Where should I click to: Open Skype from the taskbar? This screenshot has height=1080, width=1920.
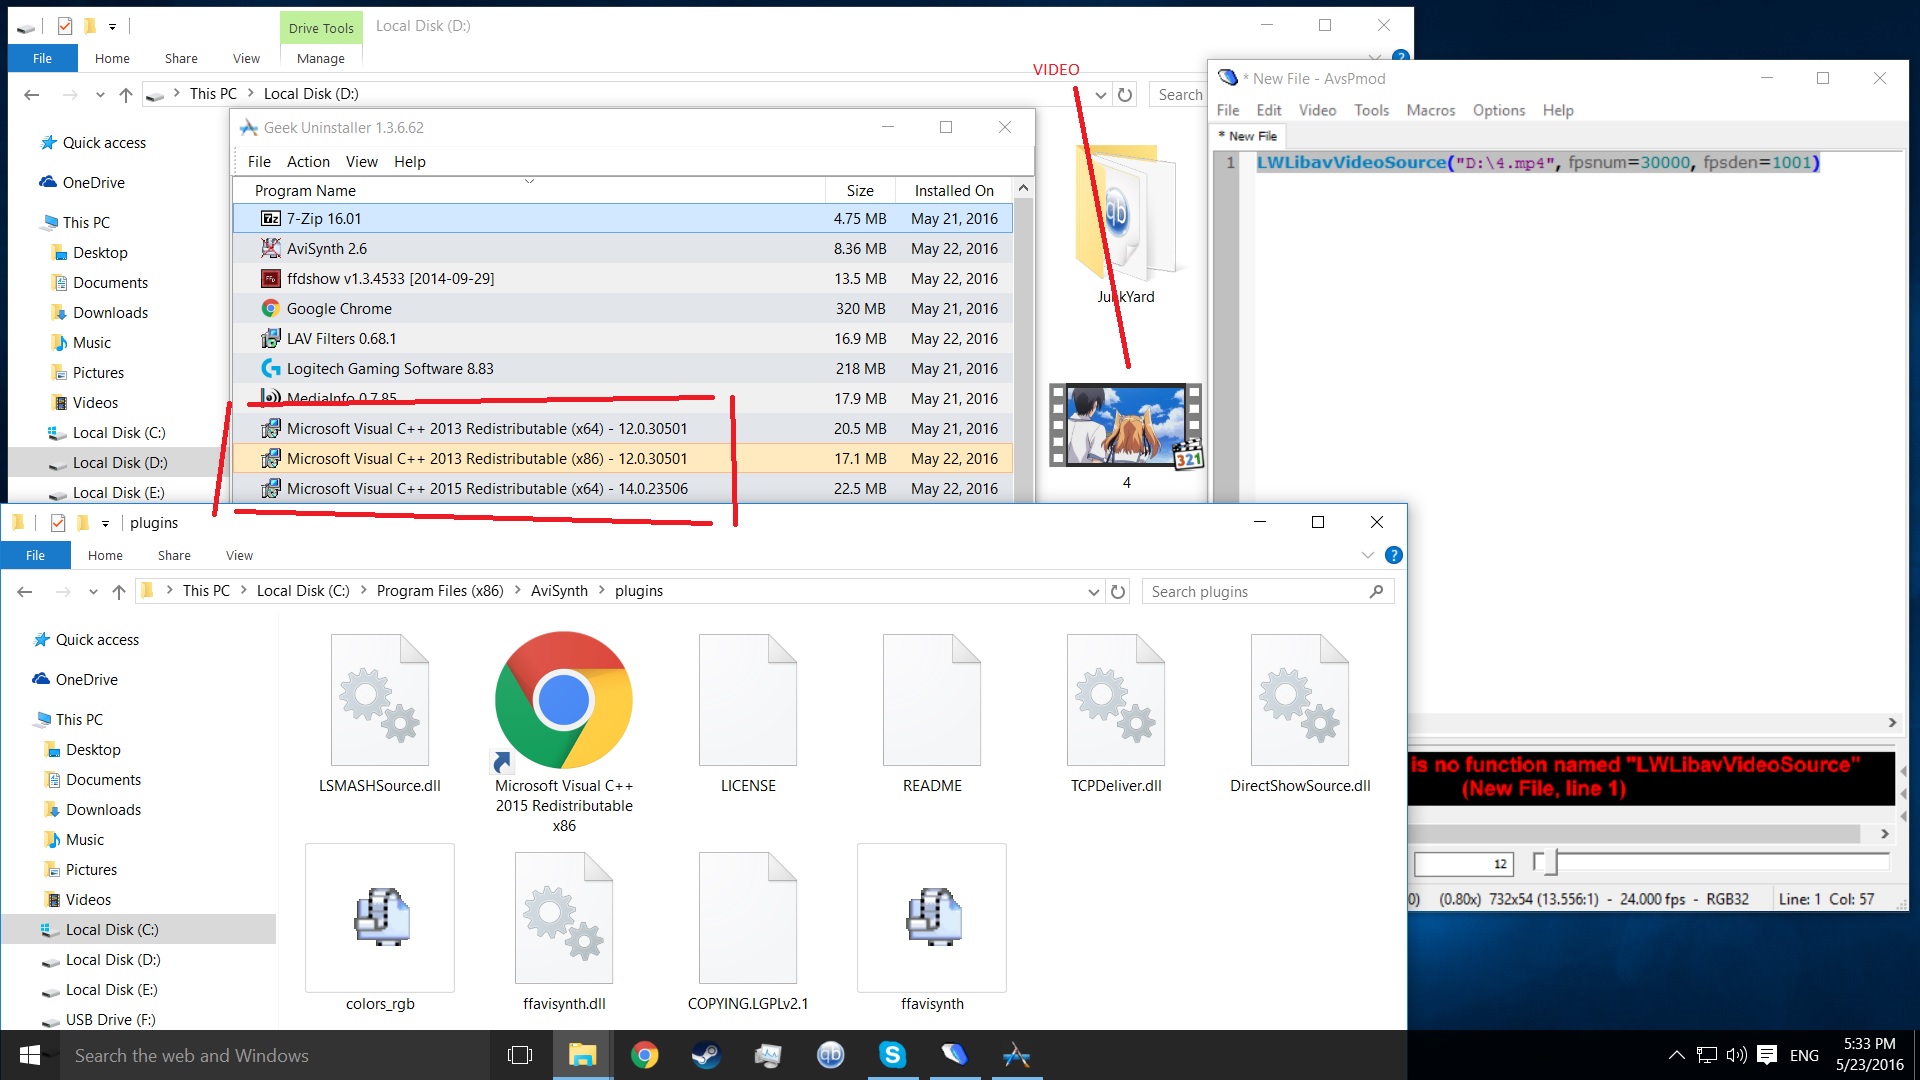pos(892,1055)
